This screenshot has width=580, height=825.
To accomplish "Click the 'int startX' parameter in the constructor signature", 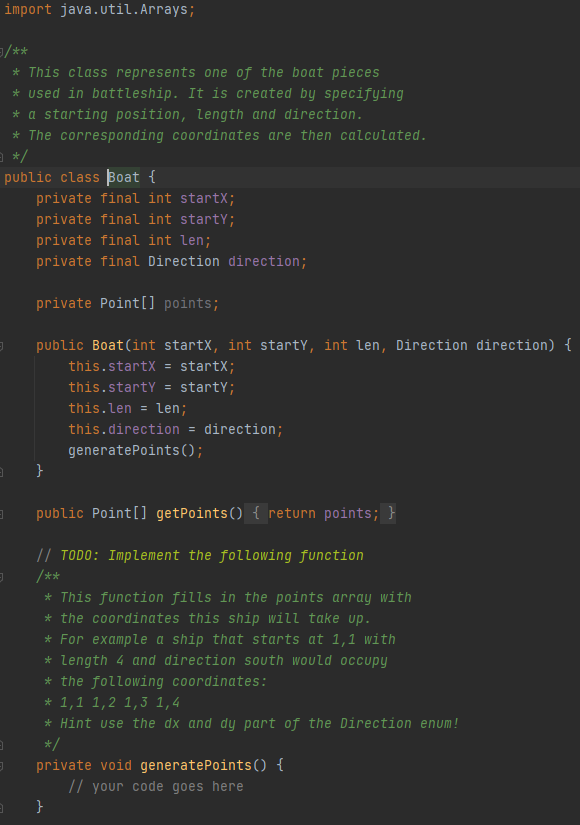I will point(172,345).
